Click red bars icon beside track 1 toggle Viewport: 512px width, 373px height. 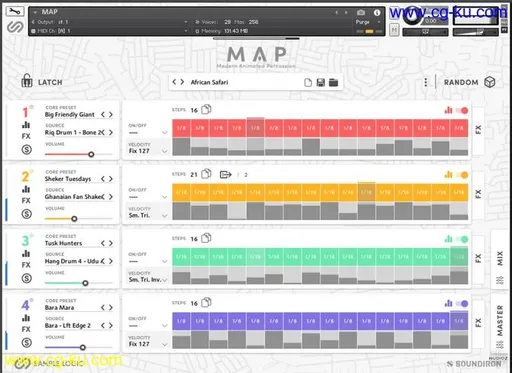tap(448, 110)
